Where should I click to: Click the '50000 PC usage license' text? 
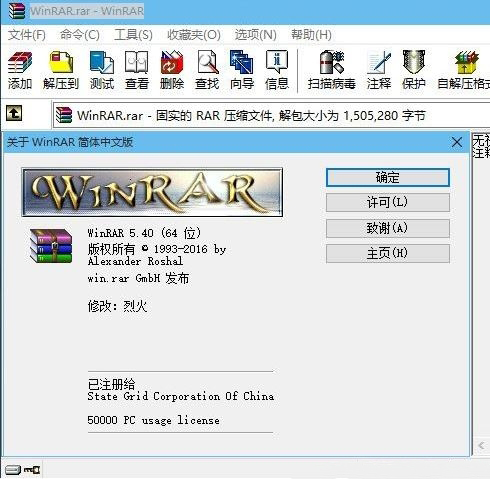pos(153,420)
